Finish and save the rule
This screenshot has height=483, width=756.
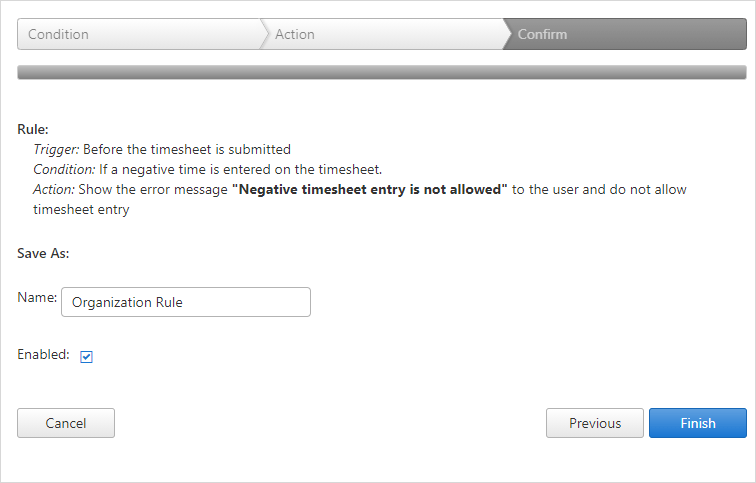click(x=698, y=423)
